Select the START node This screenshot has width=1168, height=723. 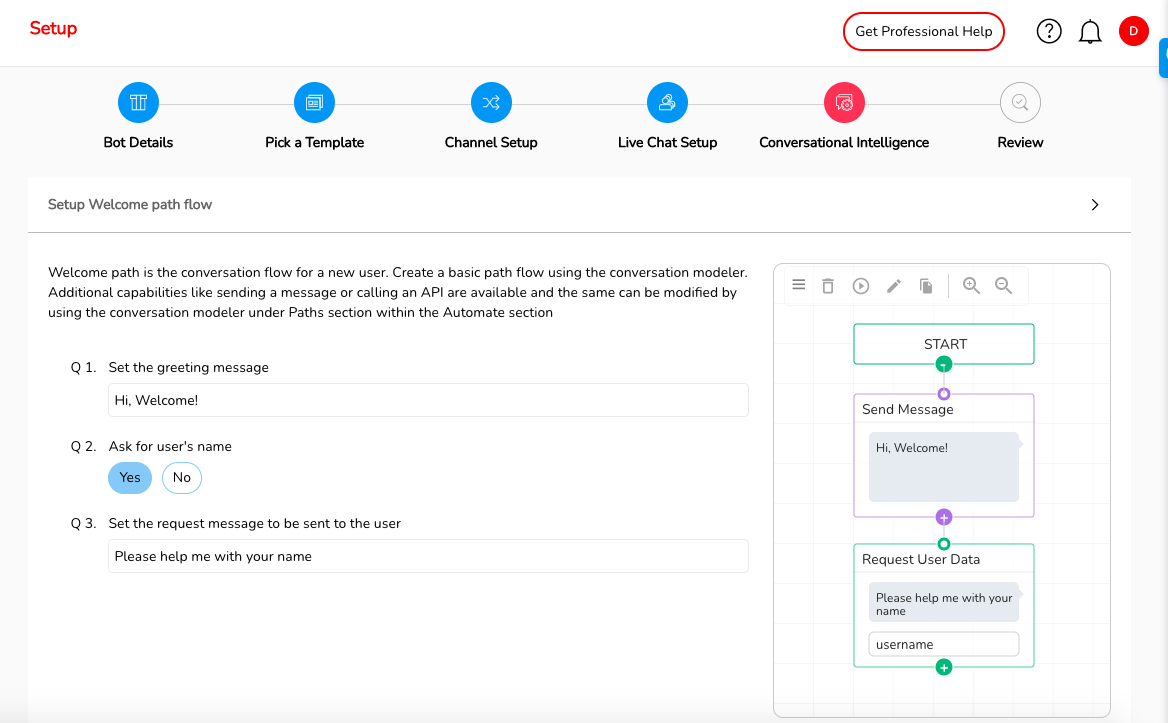pos(944,344)
